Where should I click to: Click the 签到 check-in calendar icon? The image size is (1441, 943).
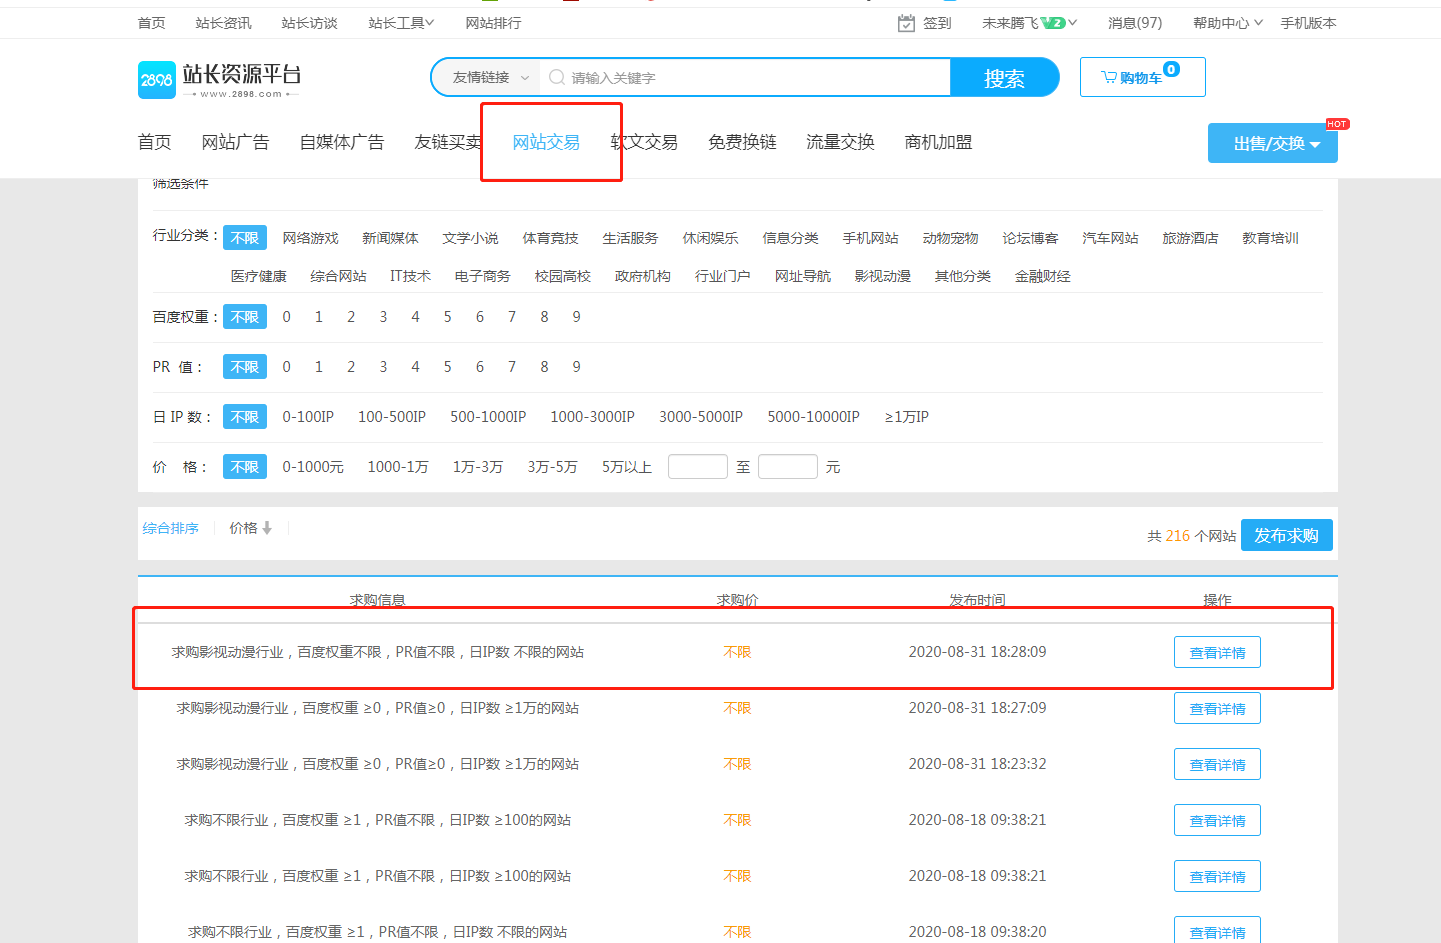click(x=905, y=22)
